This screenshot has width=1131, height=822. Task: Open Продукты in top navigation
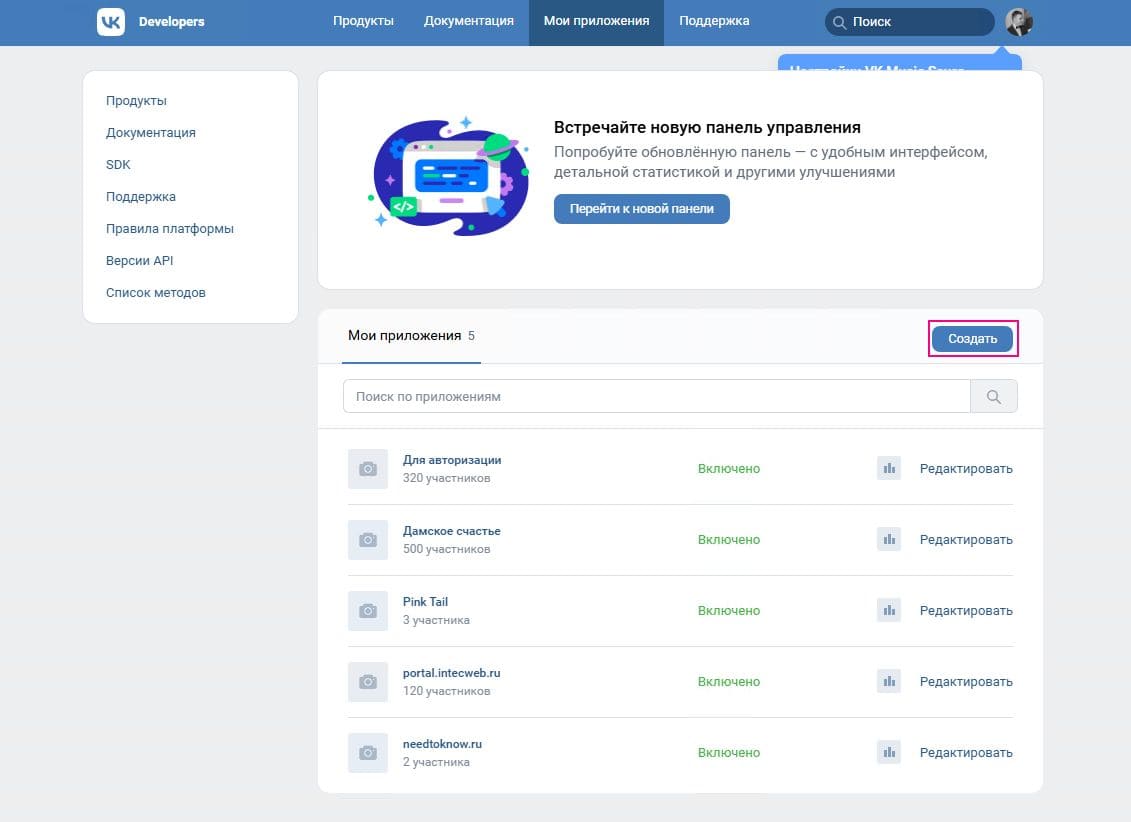[363, 21]
